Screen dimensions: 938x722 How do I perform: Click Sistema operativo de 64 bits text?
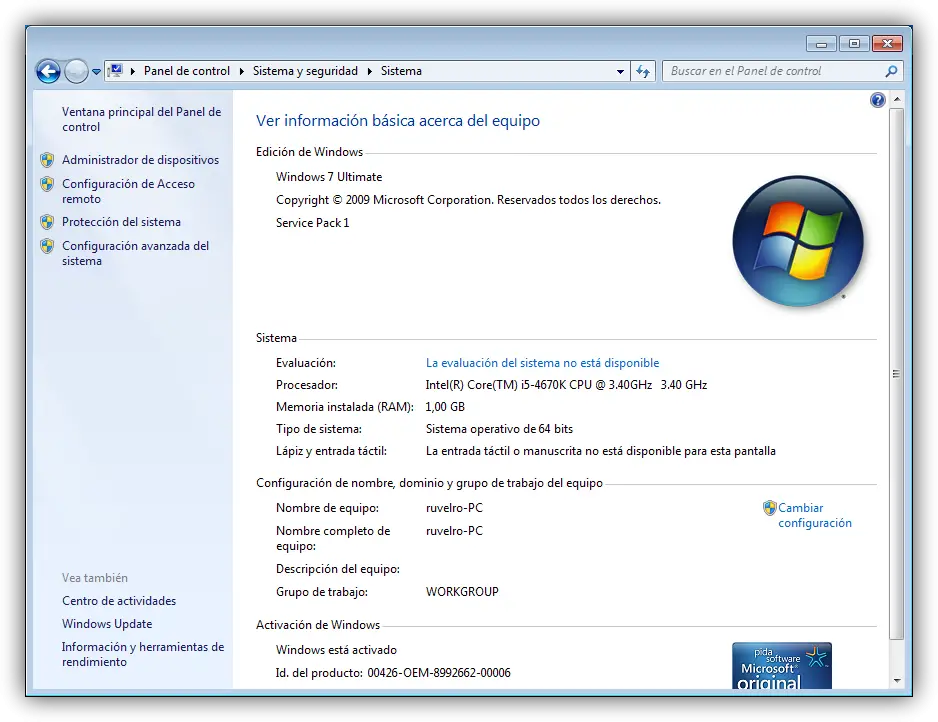499,429
